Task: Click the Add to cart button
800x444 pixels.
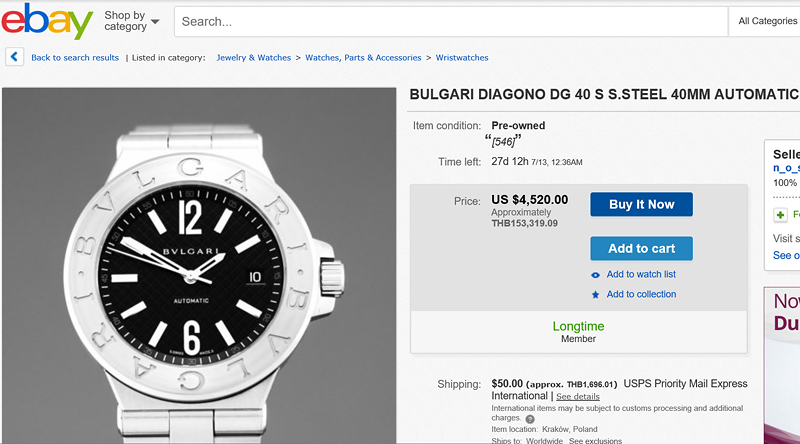Action: (641, 248)
